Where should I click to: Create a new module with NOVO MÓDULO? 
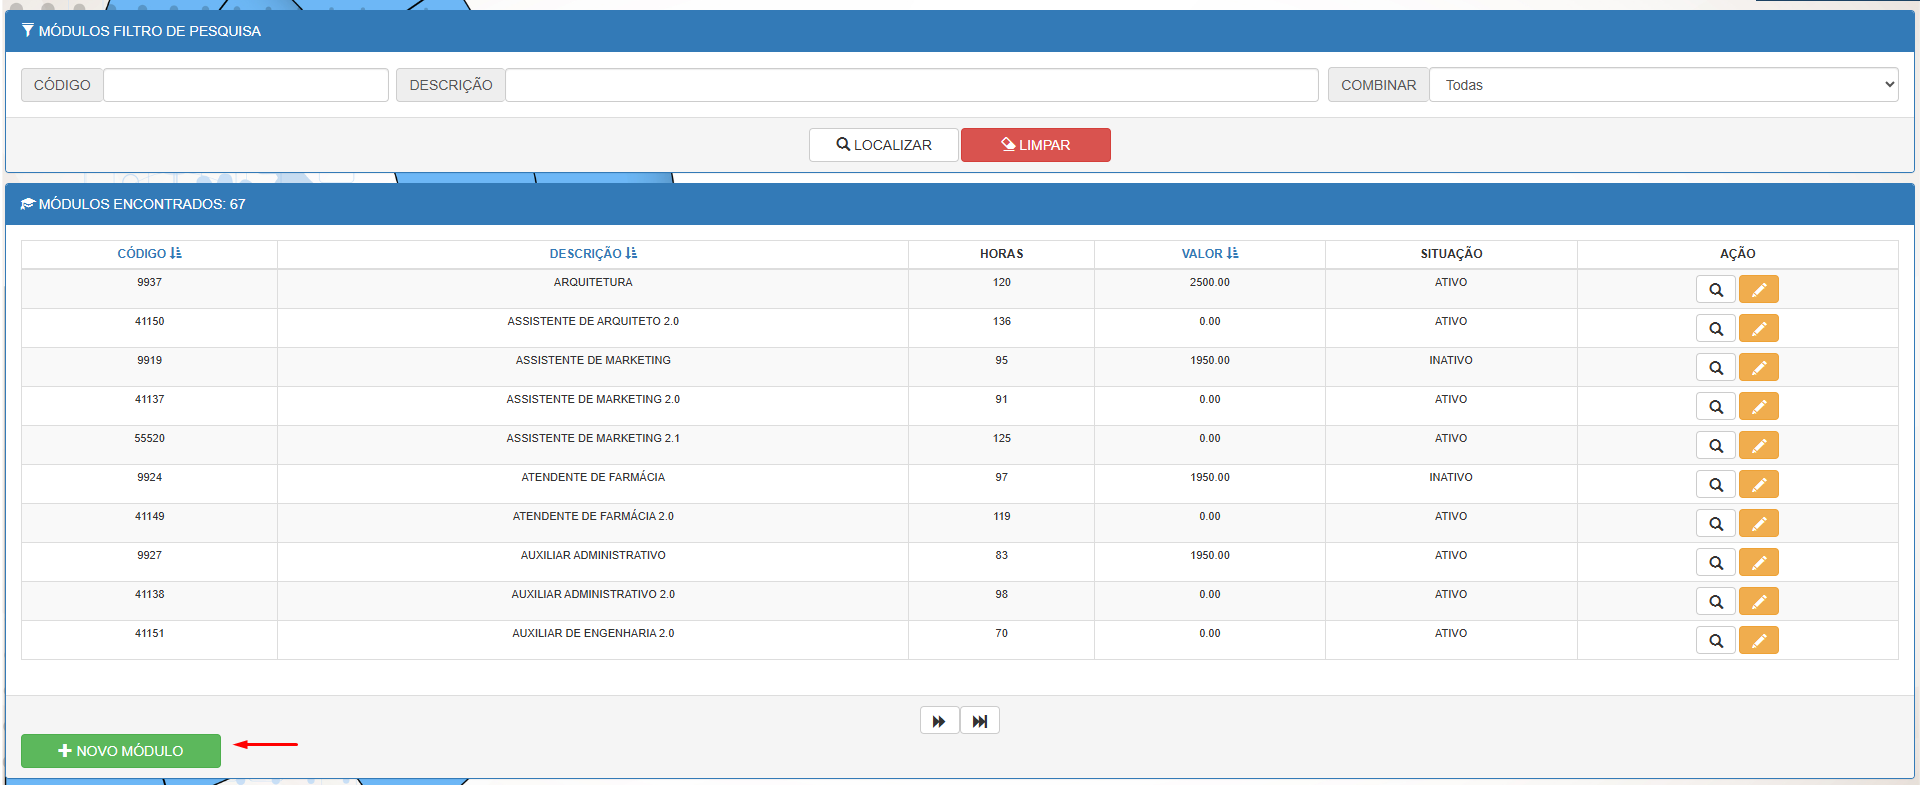click(x=121, y=751)
